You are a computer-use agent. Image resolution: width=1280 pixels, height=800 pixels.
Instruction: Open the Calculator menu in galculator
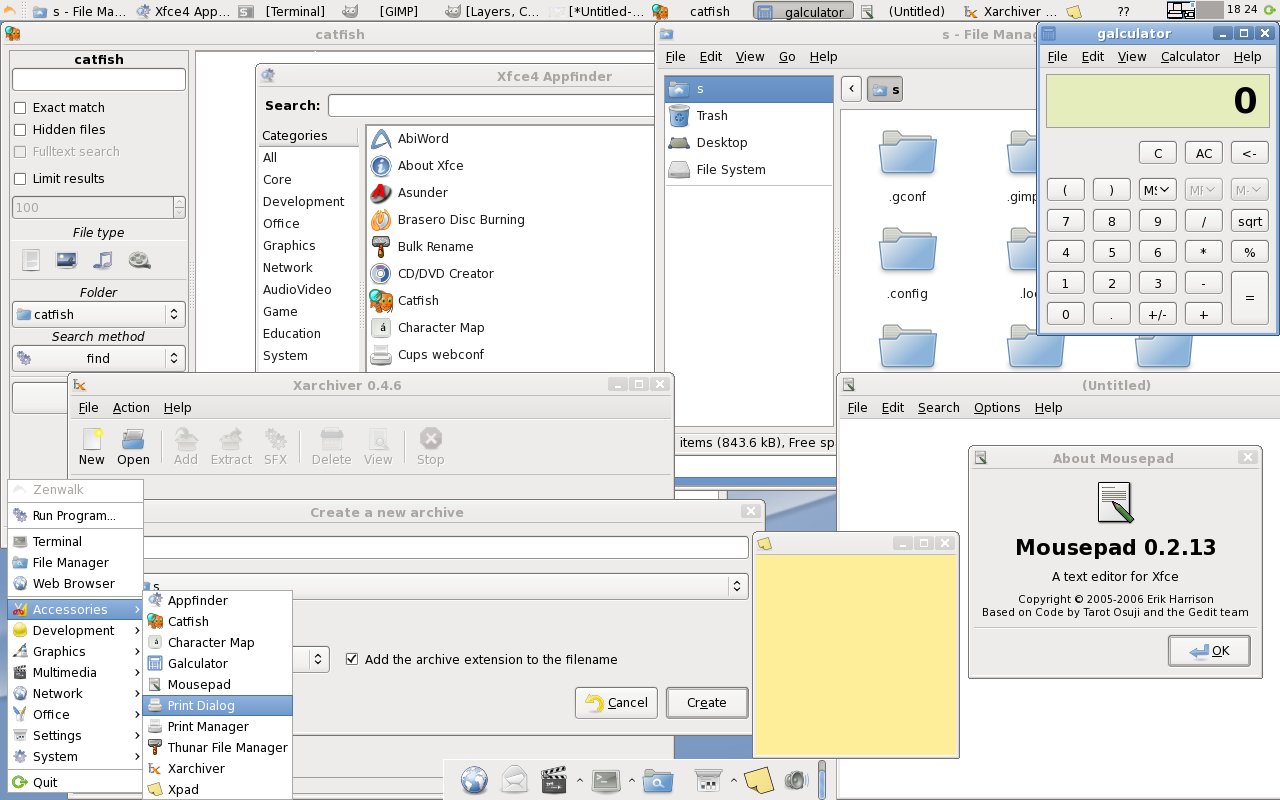(x=1190, y=57)
